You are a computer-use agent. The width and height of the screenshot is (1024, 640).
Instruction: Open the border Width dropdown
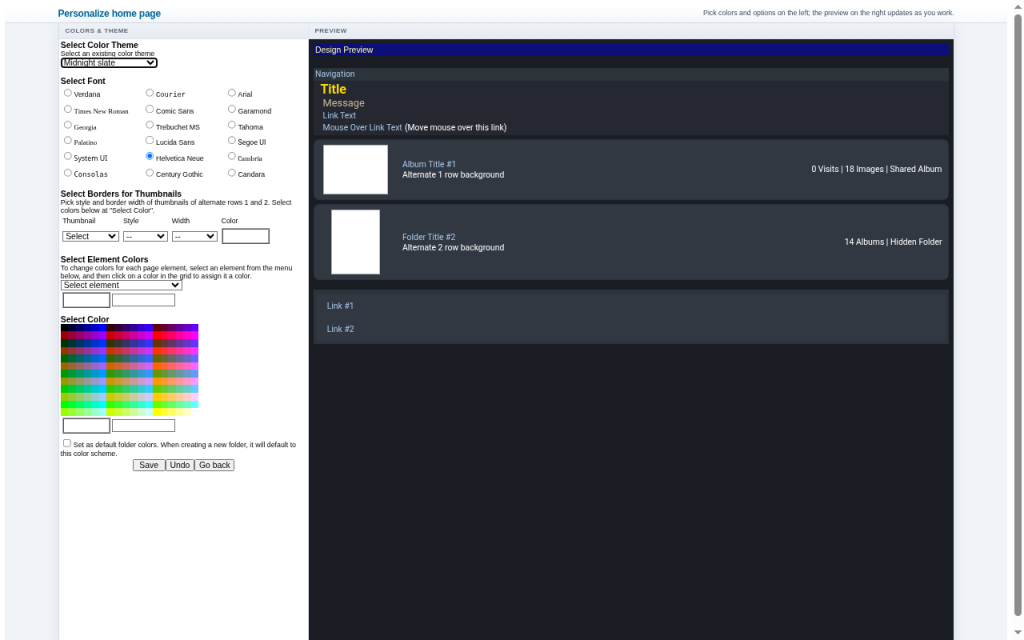pos(195,236)
